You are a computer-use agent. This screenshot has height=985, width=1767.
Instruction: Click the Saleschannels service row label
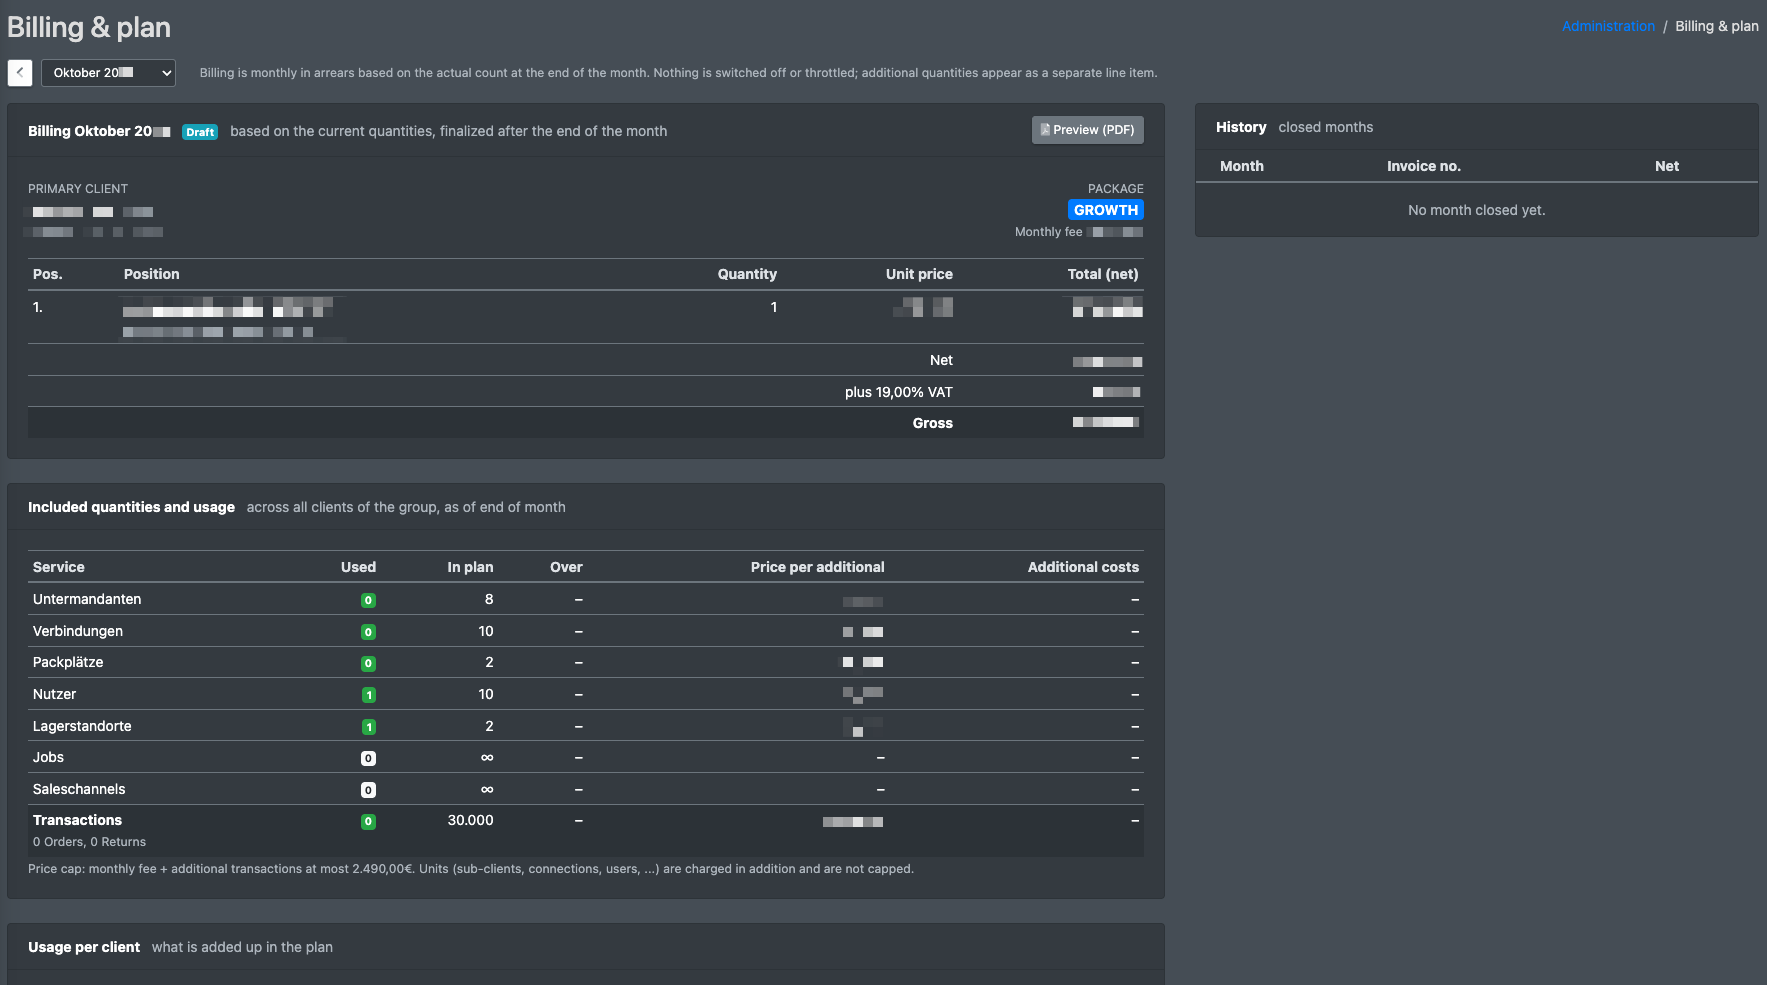pyautogui.click(x=79, y=789)
